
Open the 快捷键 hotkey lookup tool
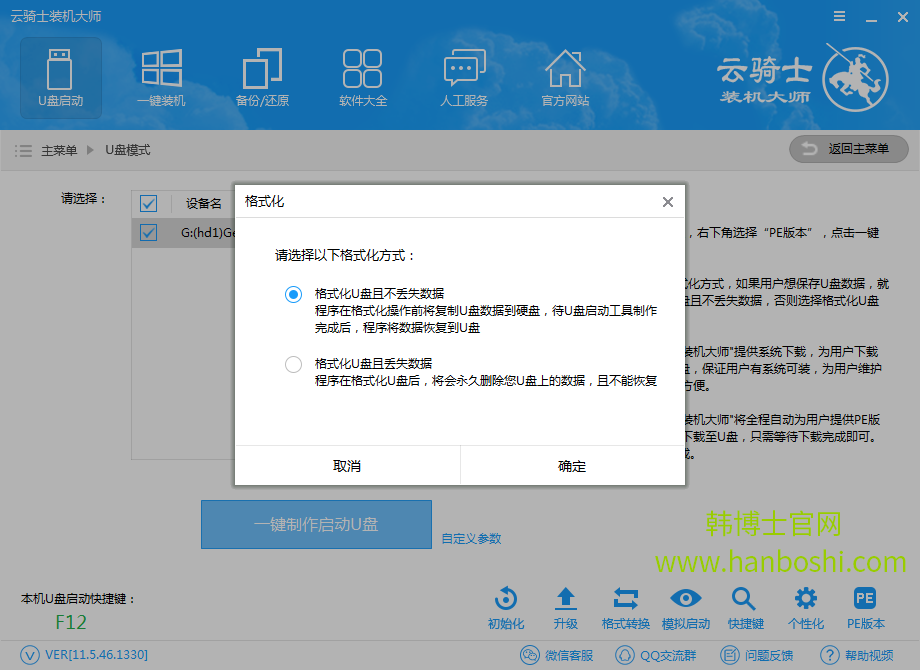(745, 607)
